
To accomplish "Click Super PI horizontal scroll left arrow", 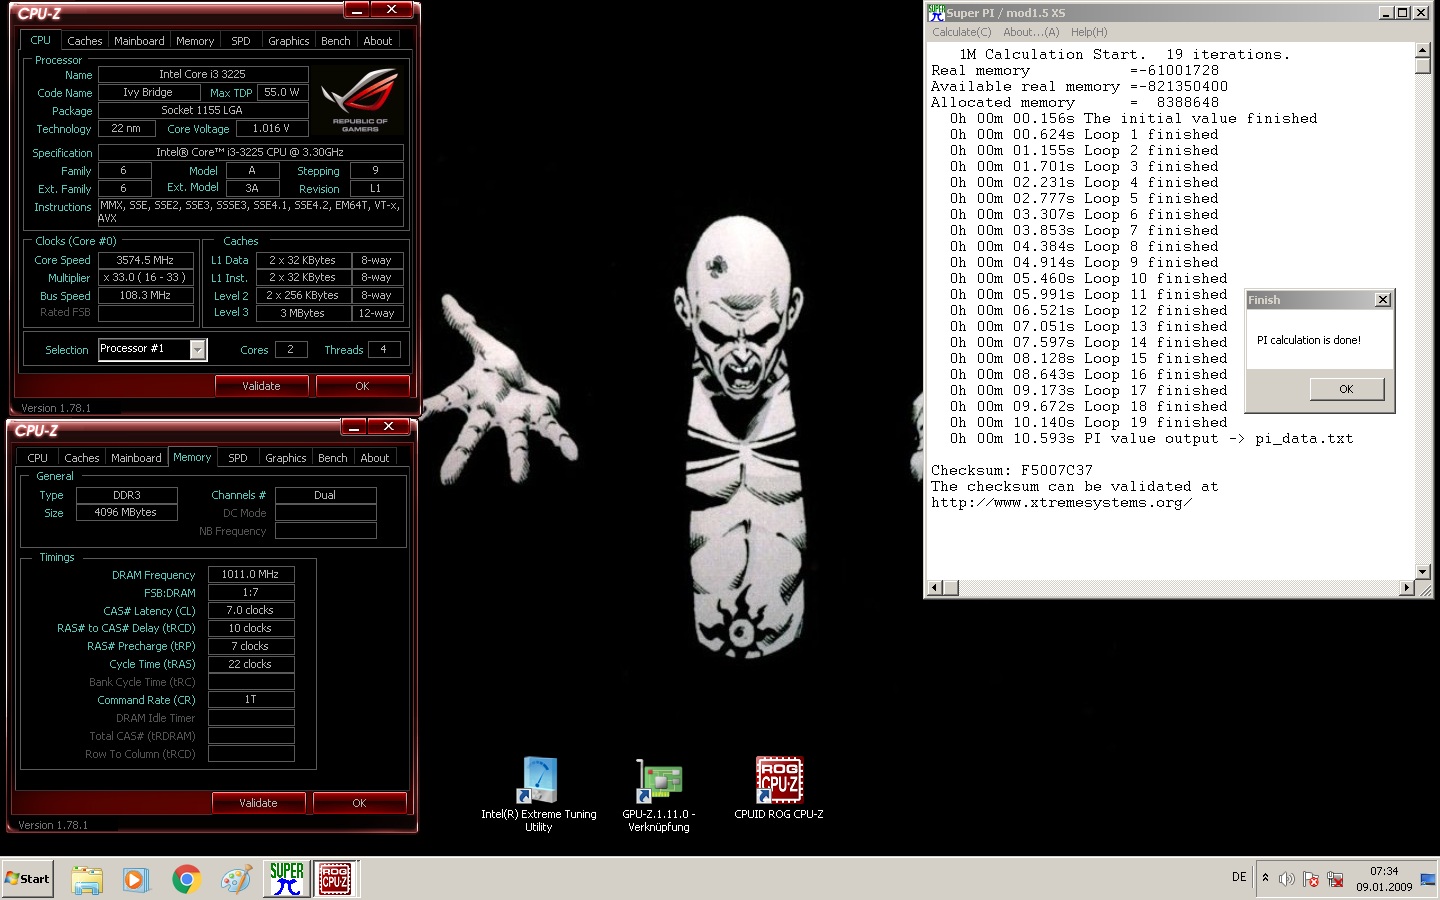I will (935, 587).
